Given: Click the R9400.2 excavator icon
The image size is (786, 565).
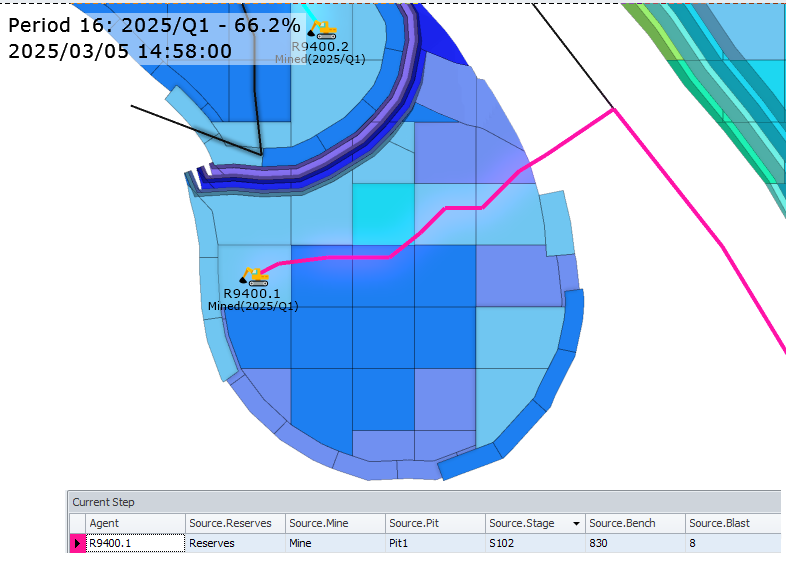Looking at the screenshot, I should tap(322, 30).
